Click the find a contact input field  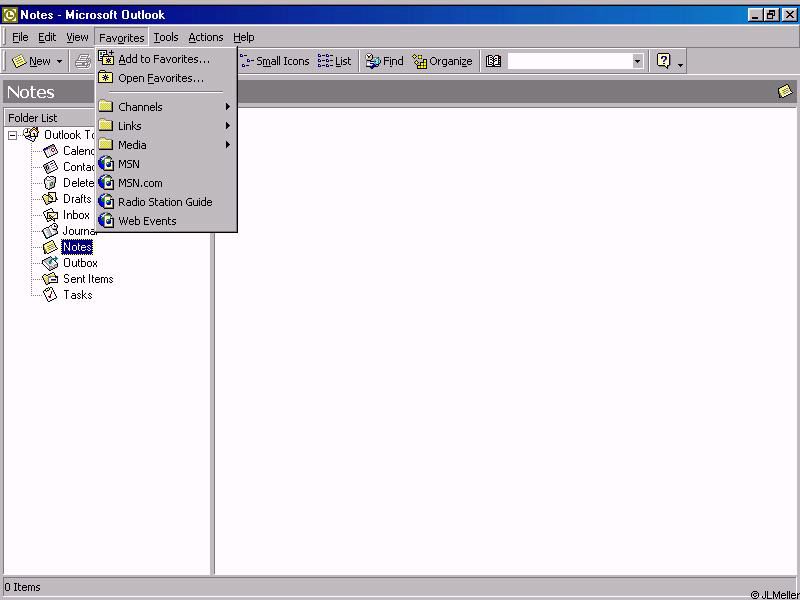[x=568, y=61]
